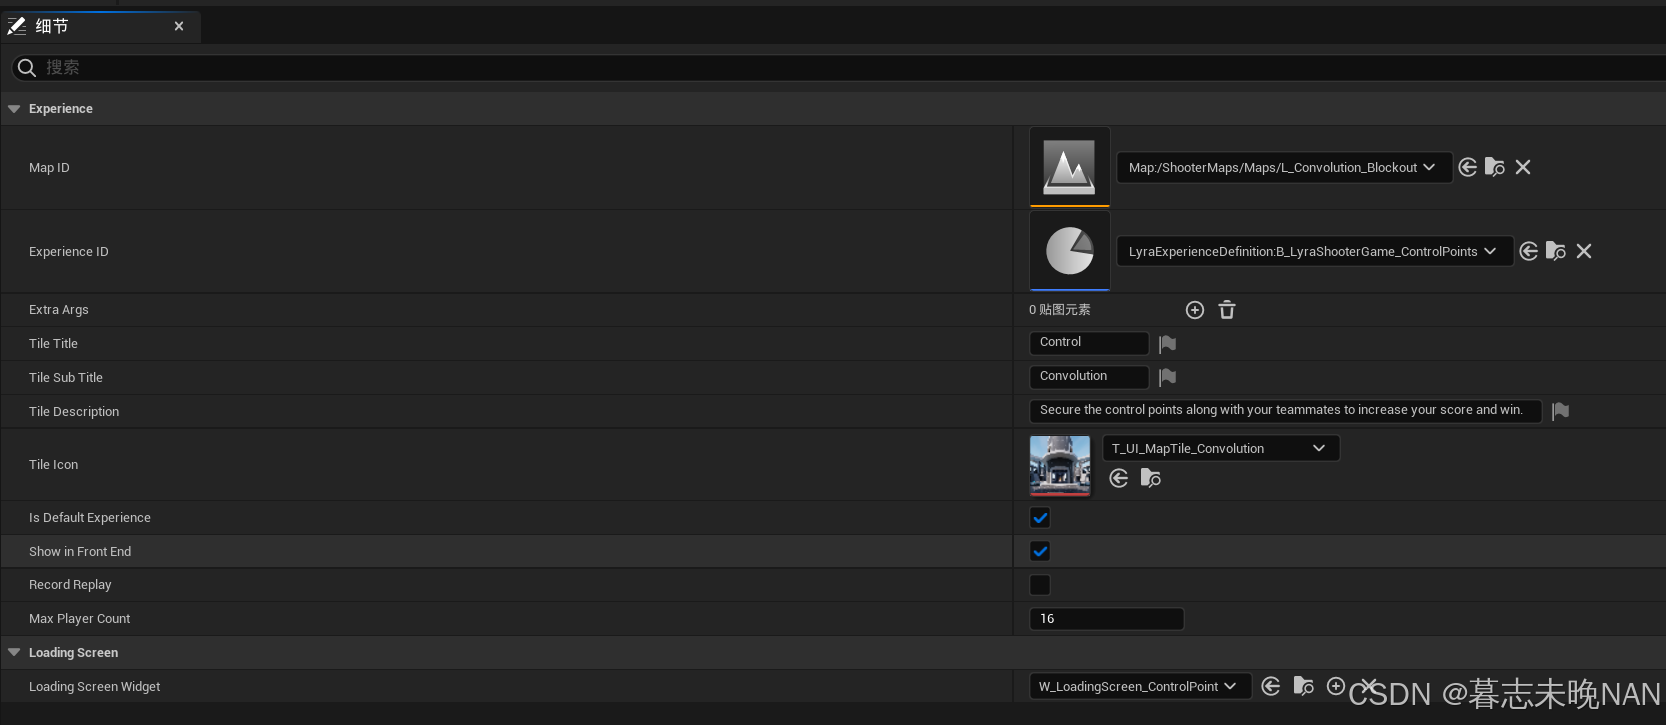
Task: Open localization flag for Tile Sub Title
Action: (1167, 377)
